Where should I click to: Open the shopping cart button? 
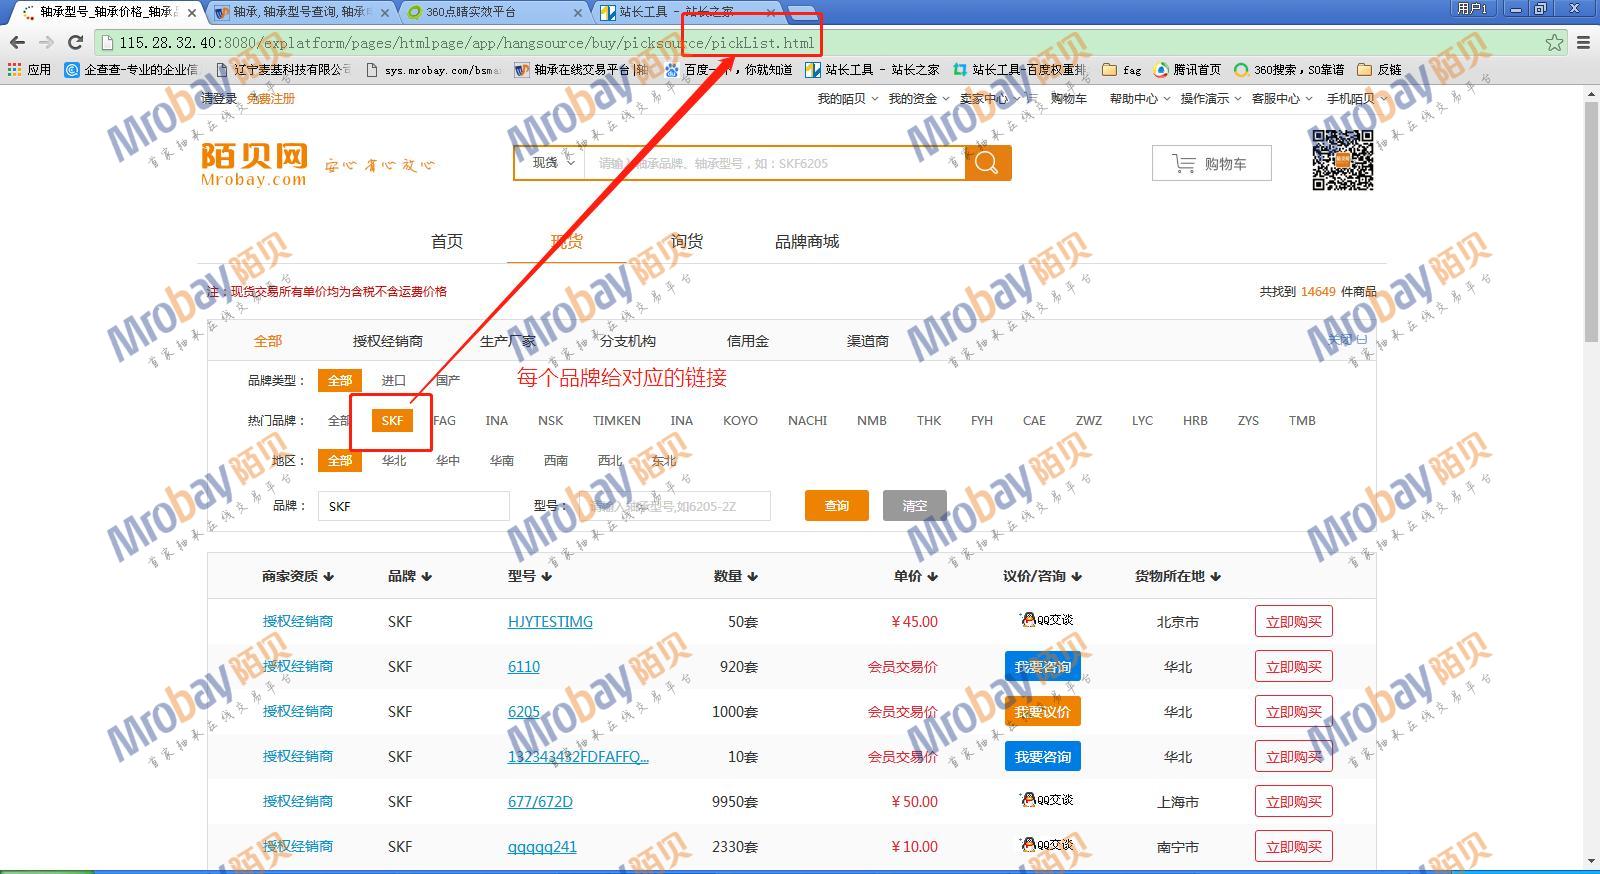click(1211, 164)
